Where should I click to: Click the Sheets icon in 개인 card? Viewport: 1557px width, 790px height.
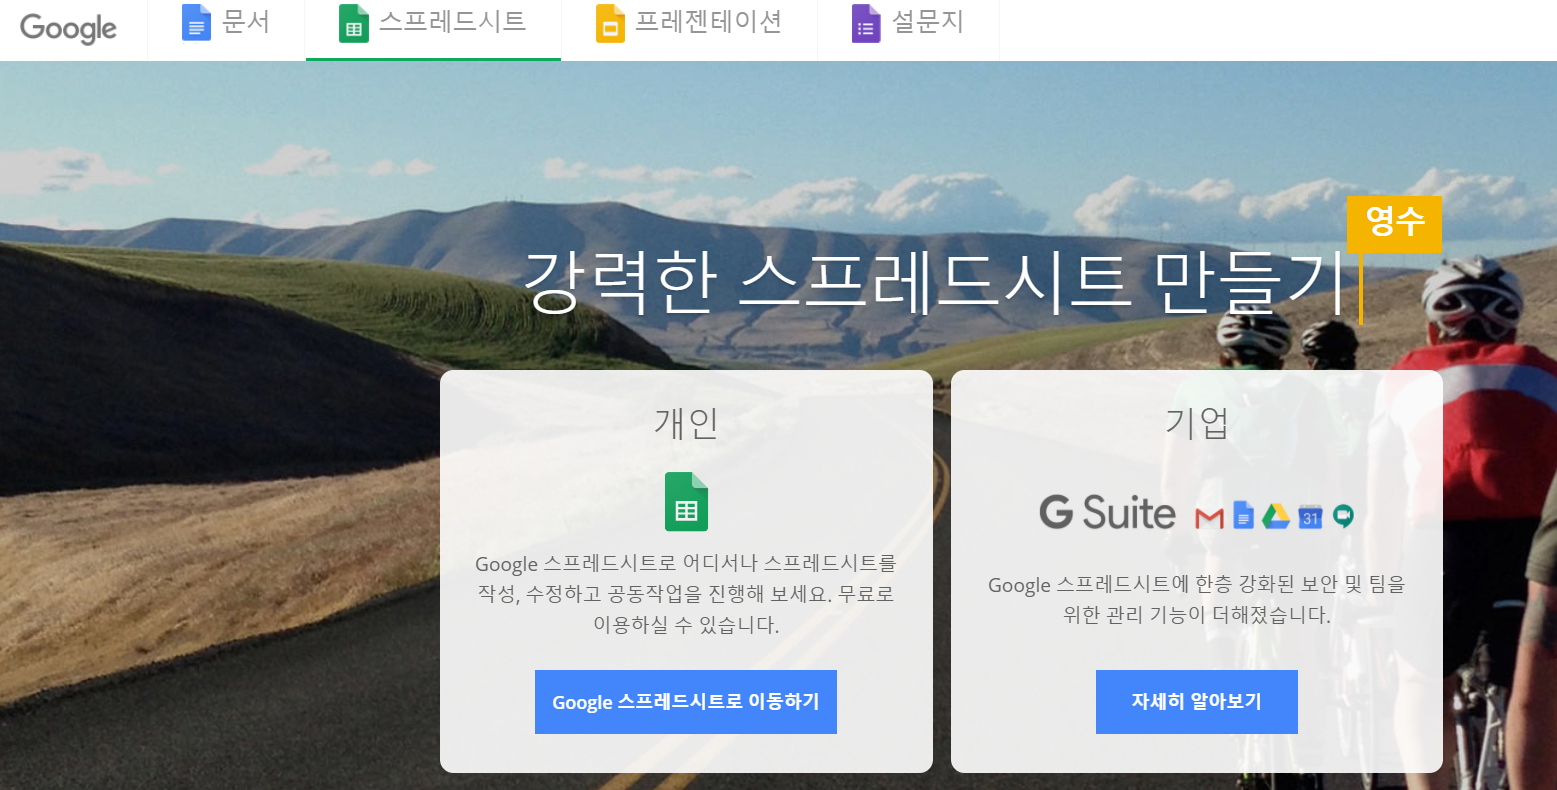pyautogui.click(x=686, y=501)
